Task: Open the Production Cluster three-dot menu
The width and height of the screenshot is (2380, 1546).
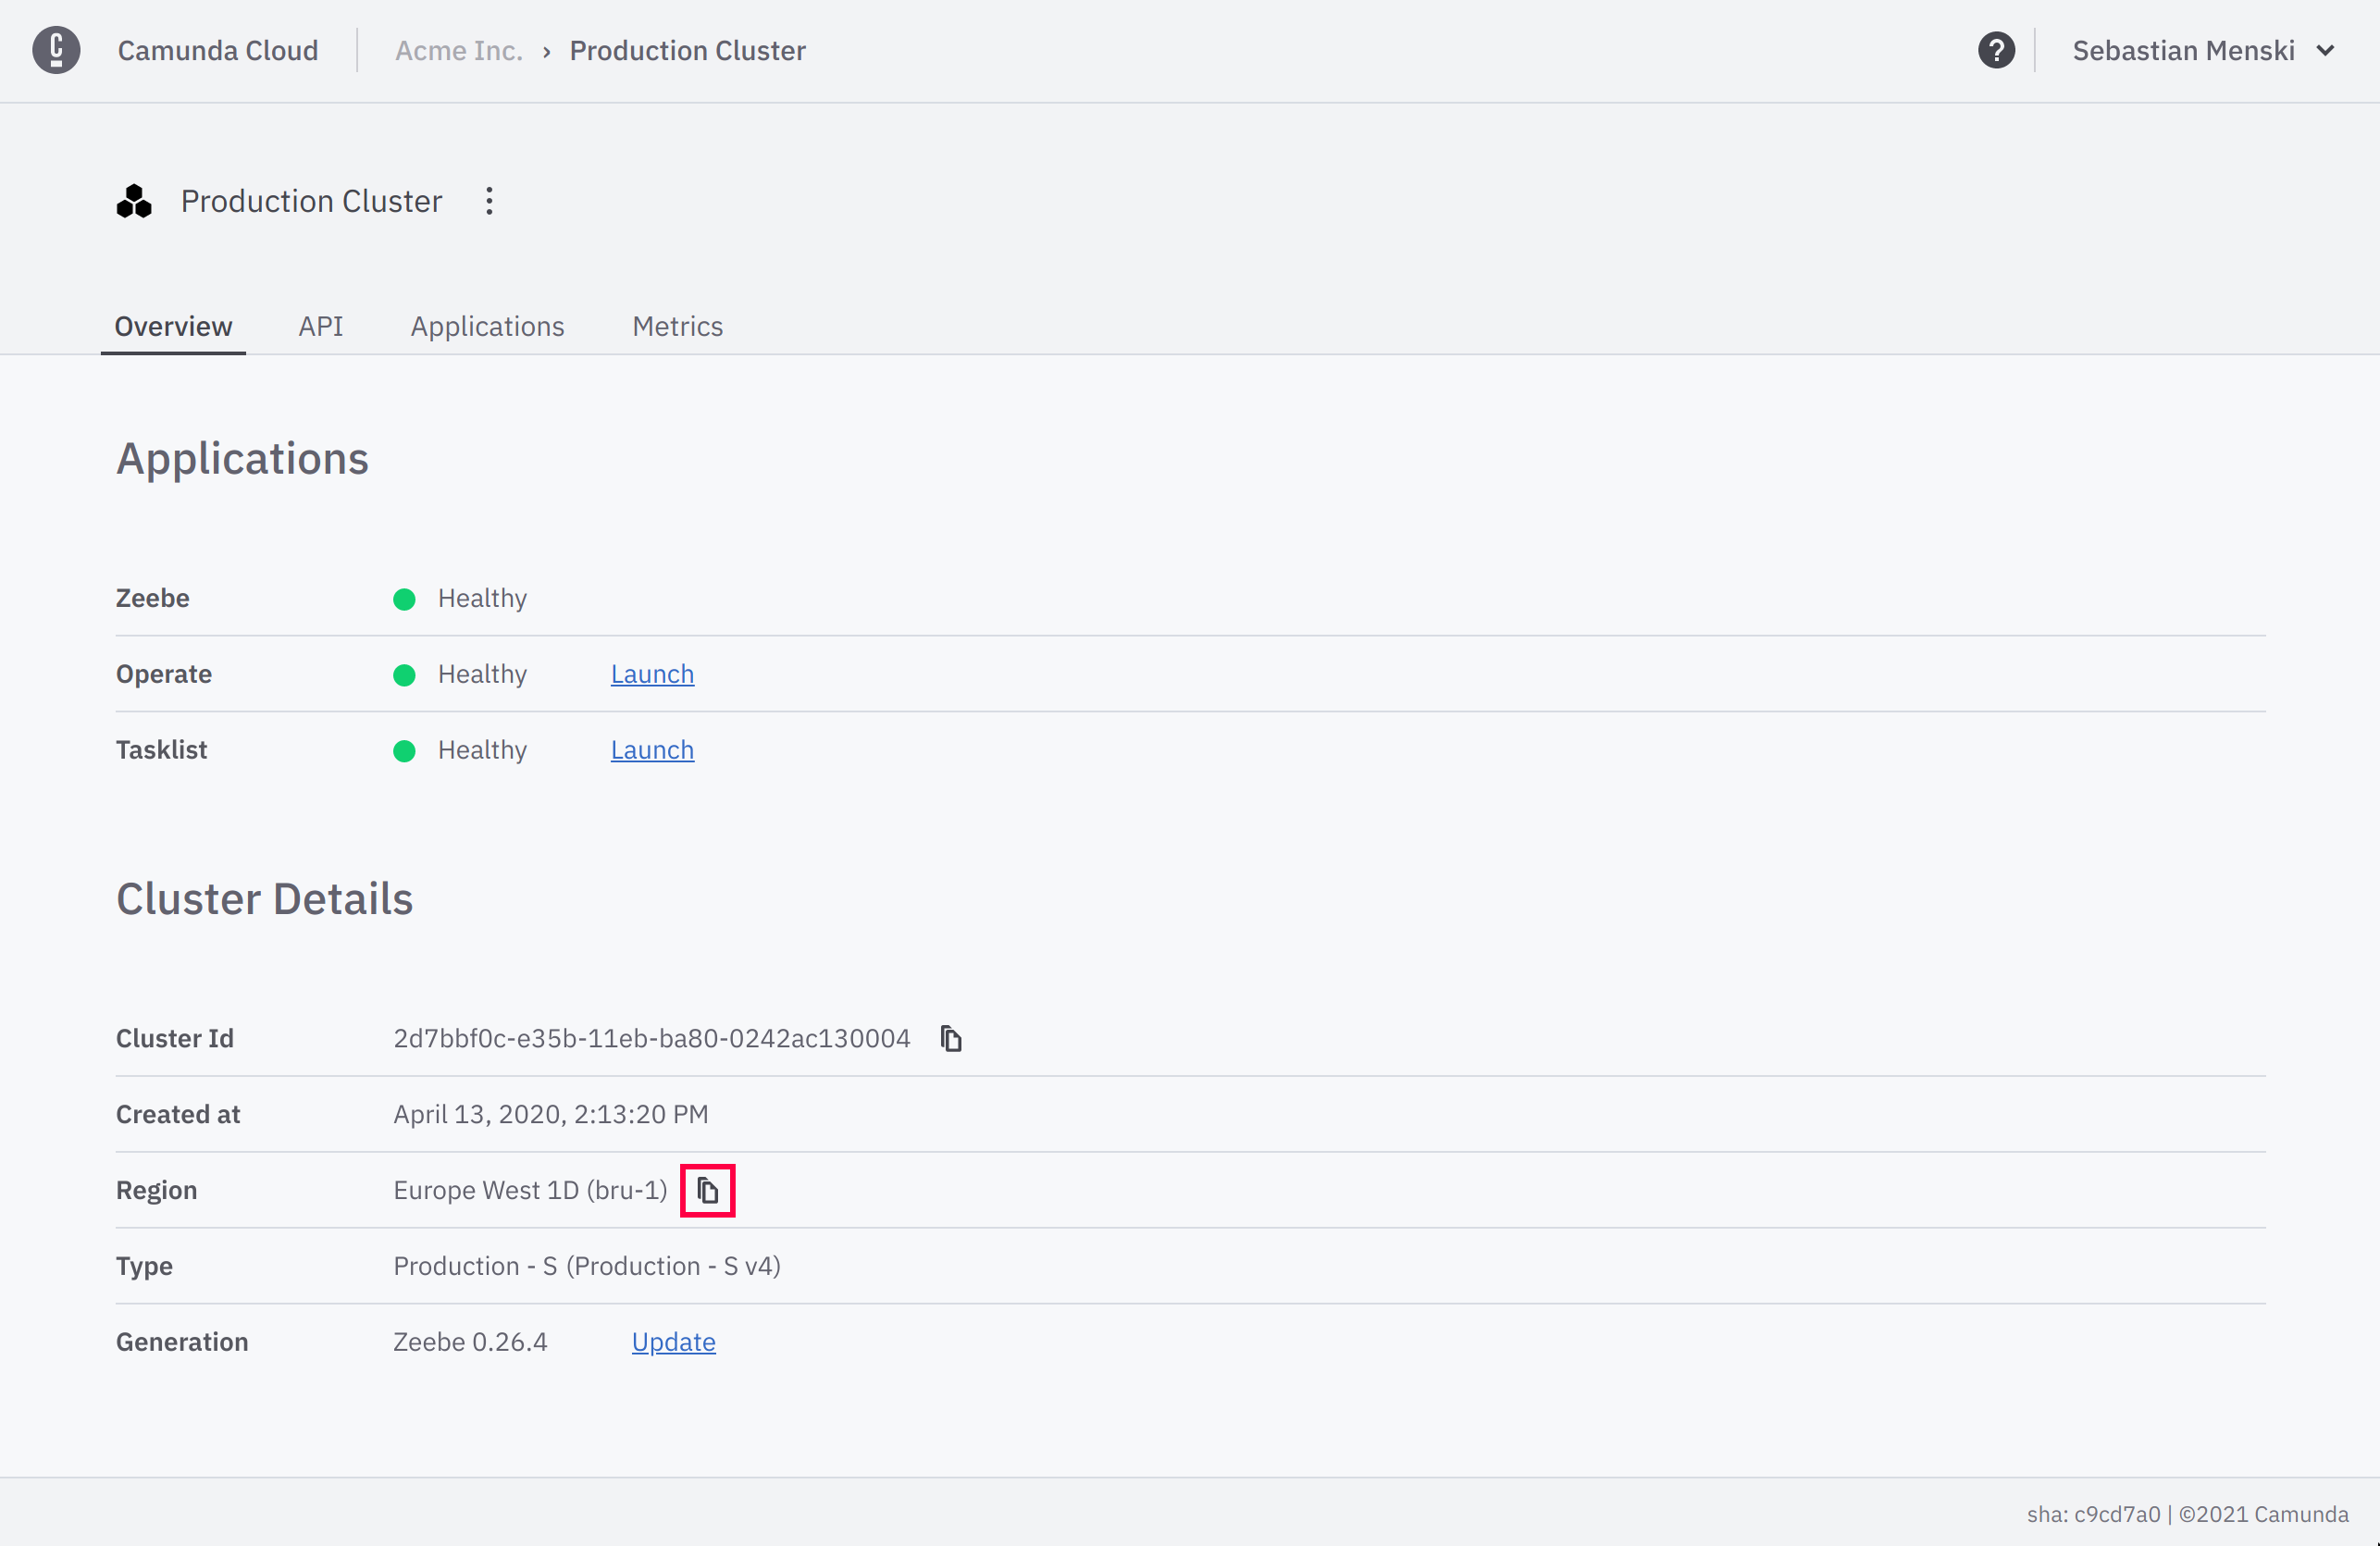Action: 489,201
